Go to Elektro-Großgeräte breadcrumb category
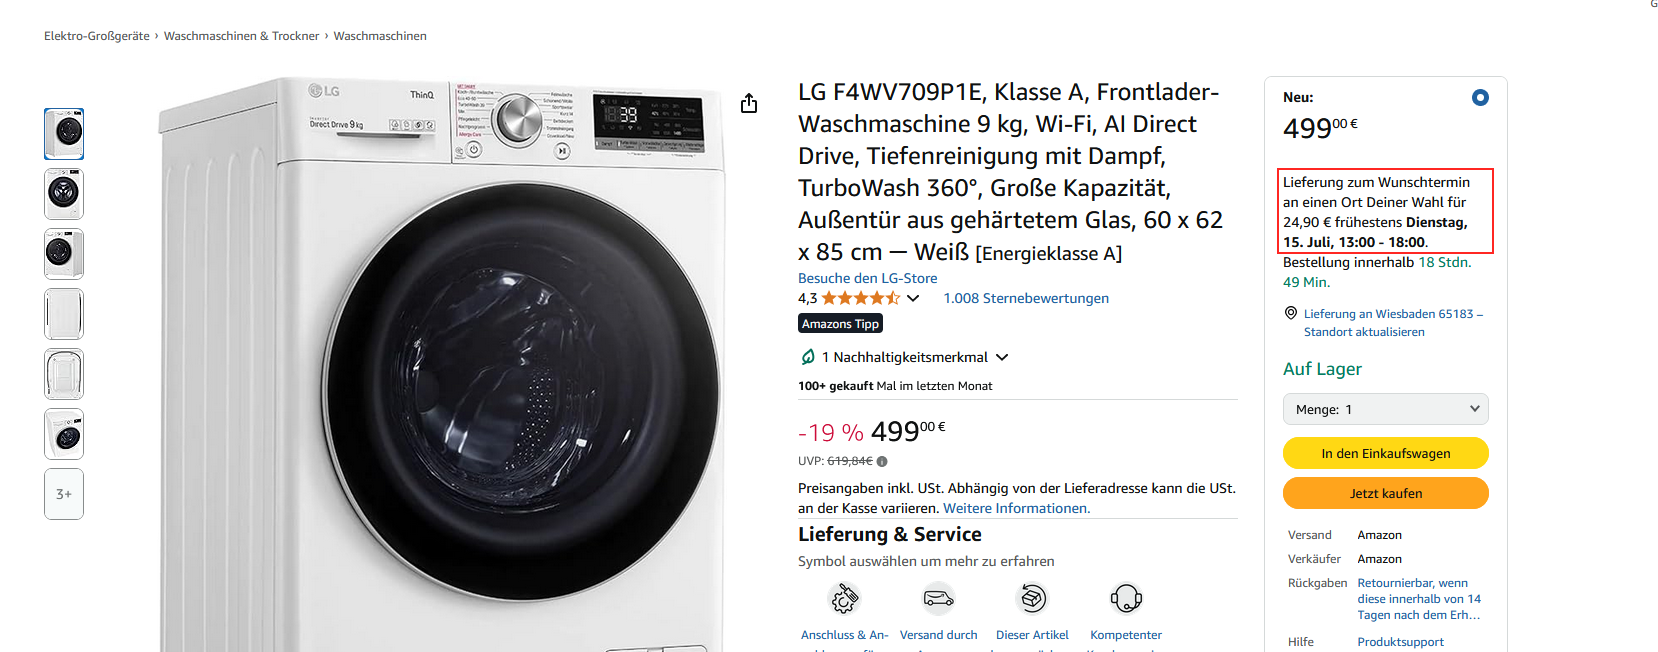Screen dimensions: 1658x652 tap(96, 36)
